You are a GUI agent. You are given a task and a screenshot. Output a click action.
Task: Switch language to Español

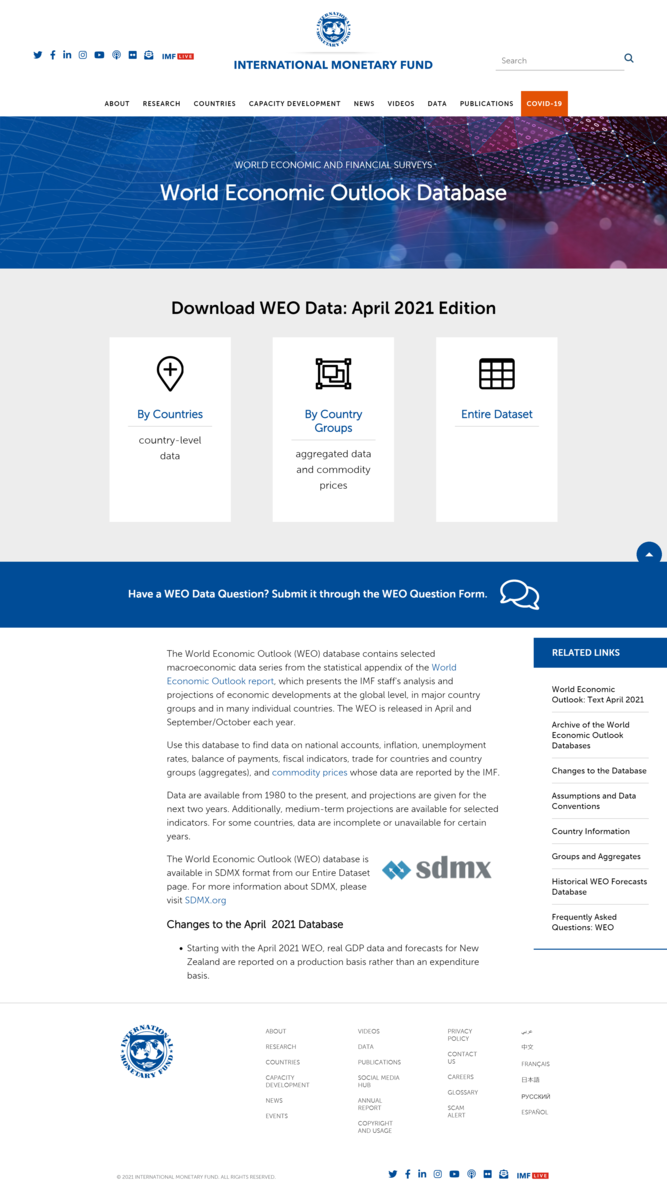[x=534, y=1112]
